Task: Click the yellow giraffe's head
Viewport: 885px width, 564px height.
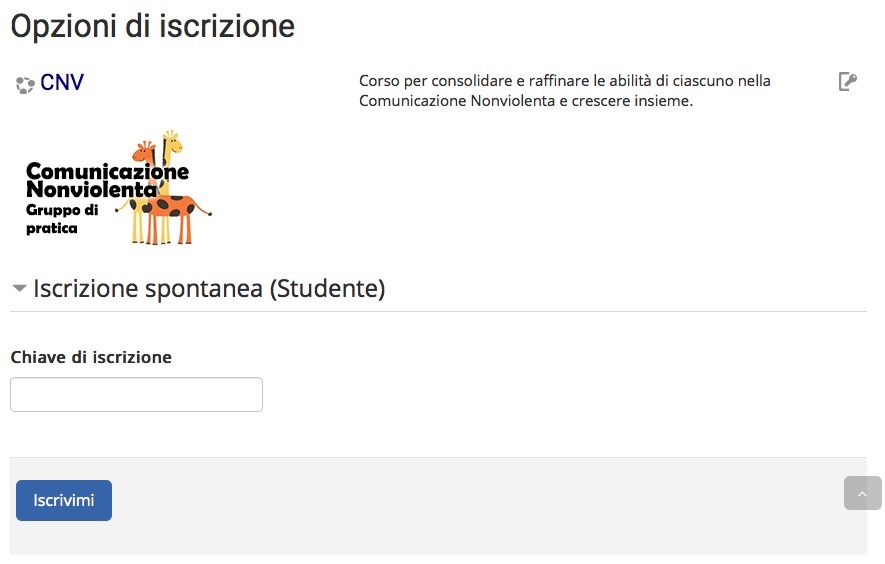Action: point(172,141)
